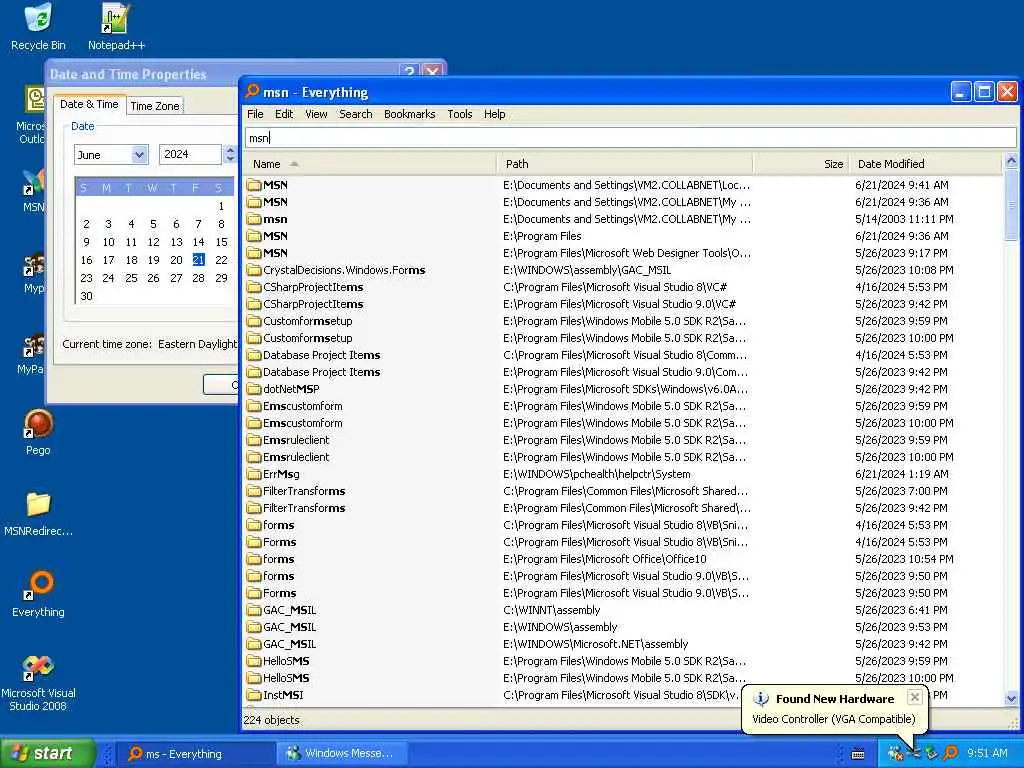Click the Start button
This screenshot has width=1024, height=768.
47,754
